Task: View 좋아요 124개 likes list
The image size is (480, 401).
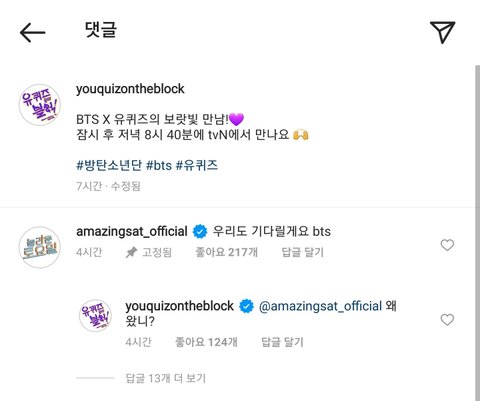Action: [x=206, y=342]
